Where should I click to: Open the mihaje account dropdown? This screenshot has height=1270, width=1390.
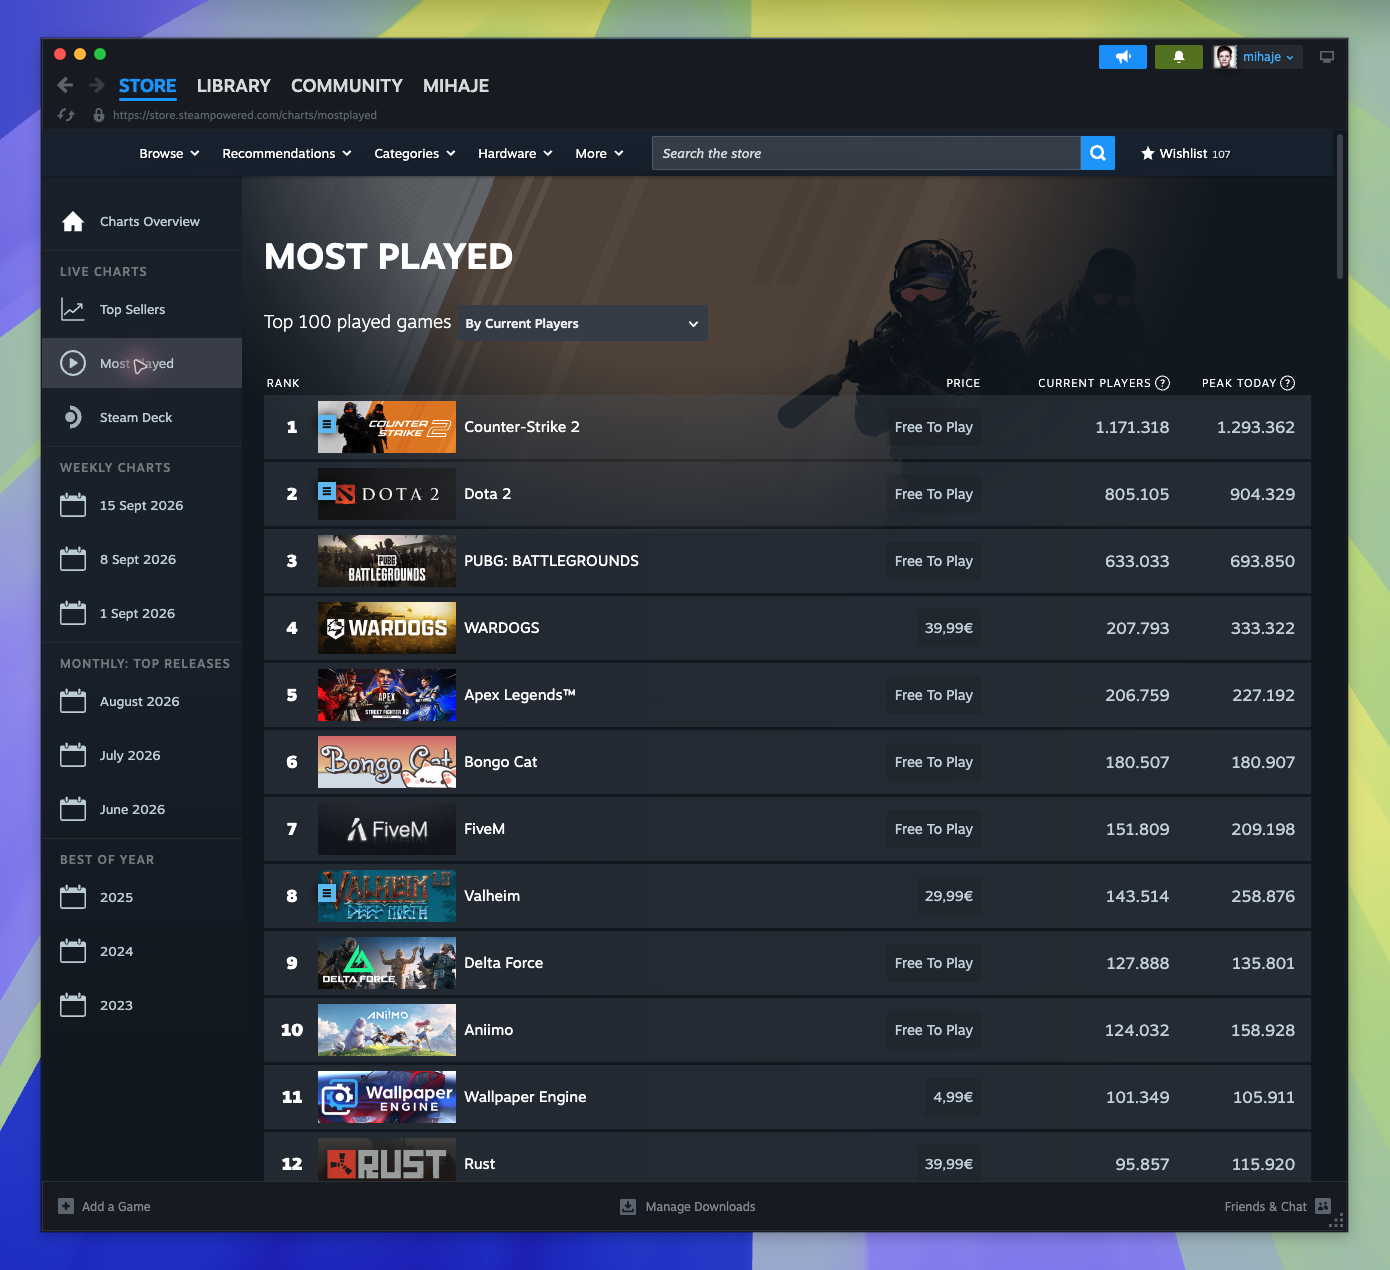coord(1269,57)
